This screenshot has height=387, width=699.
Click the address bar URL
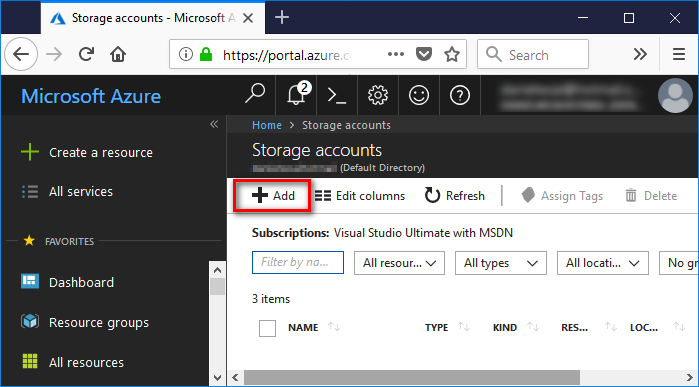pyautogui.click(x=288, y=55)
